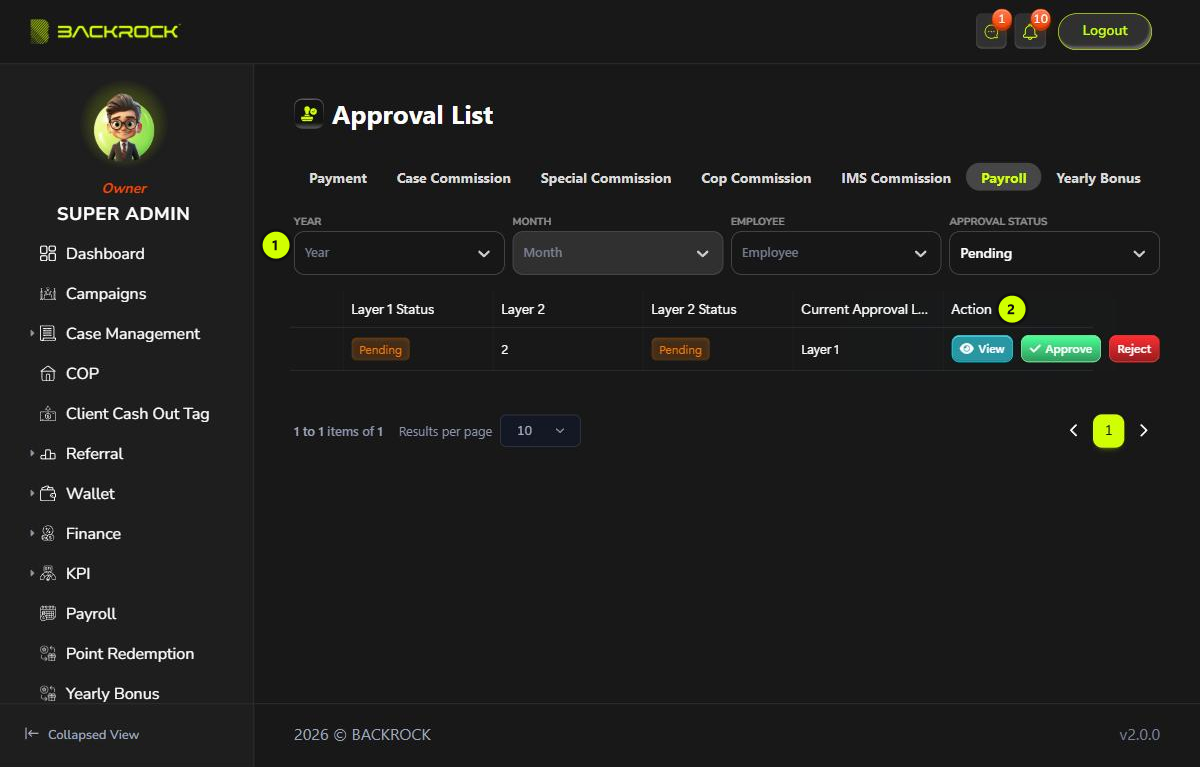Screen dimensions: 1200x767
Task: Click the KPI sidebar icon
Action: point(48,574)
